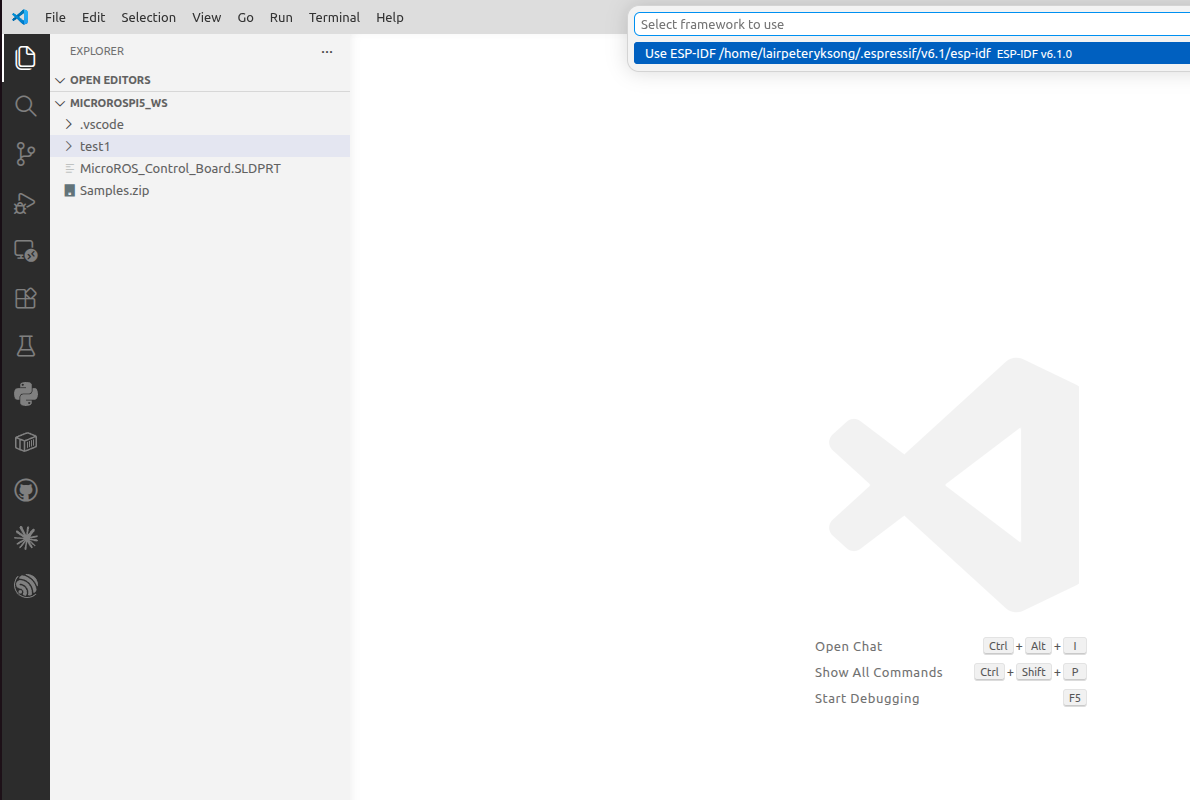The image size is (1190, 800).
Task: Open the View menu
Action: [x=206, y=17]
